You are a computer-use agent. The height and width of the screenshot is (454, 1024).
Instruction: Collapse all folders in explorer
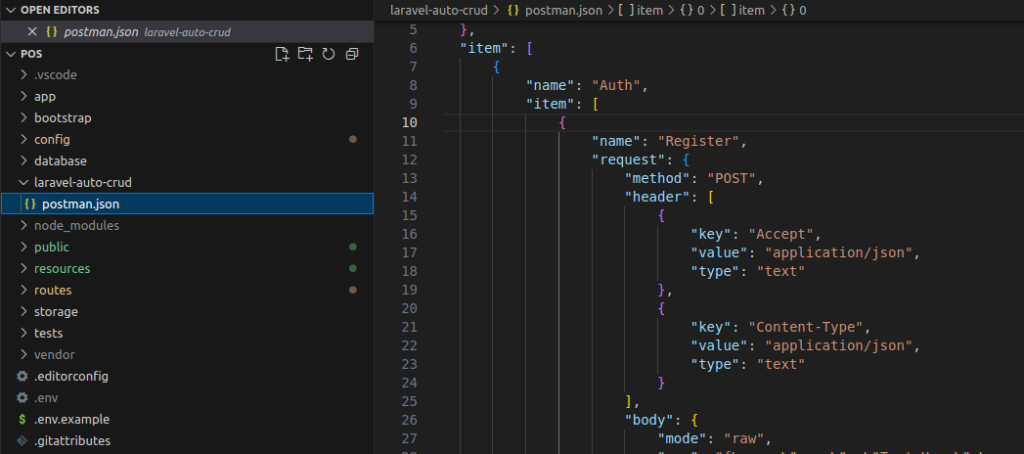pyautogui.click(x=351, y=54)
